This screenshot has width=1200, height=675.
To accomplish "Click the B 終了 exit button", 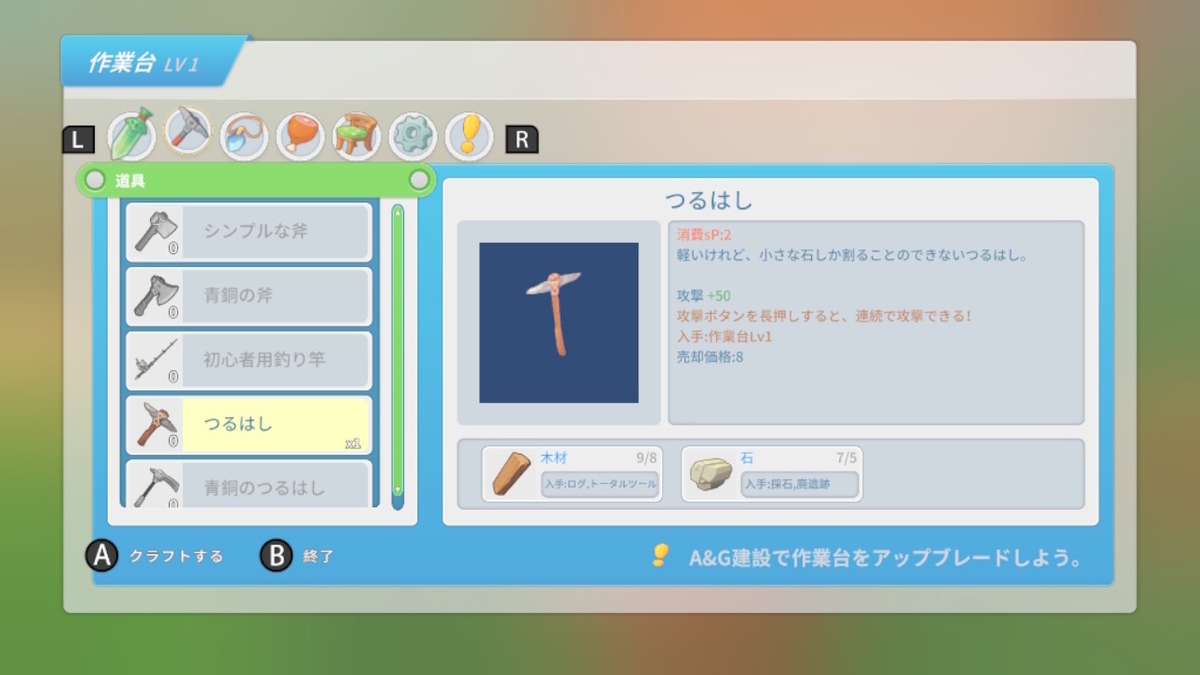I will point(297,556).
